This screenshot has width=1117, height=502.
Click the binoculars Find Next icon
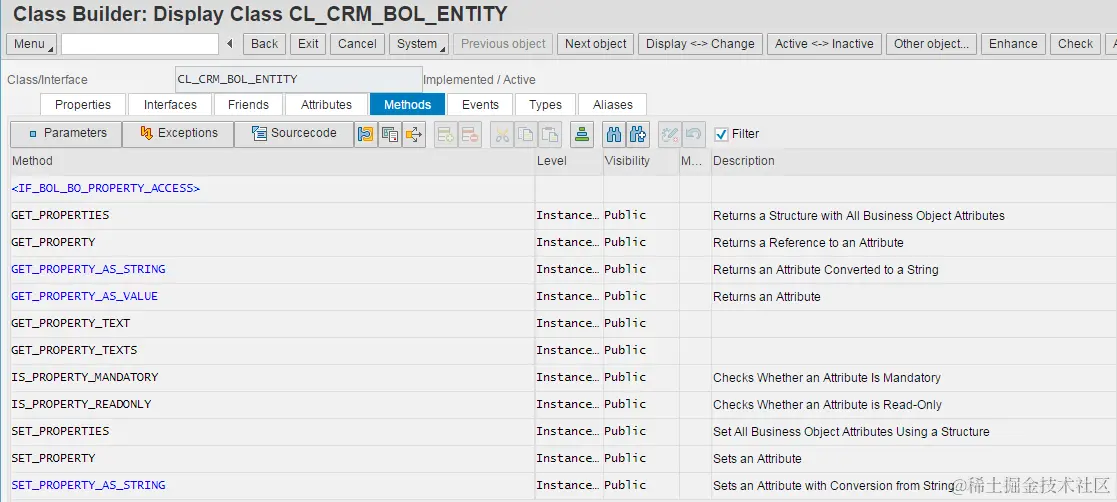coord(638,134)
